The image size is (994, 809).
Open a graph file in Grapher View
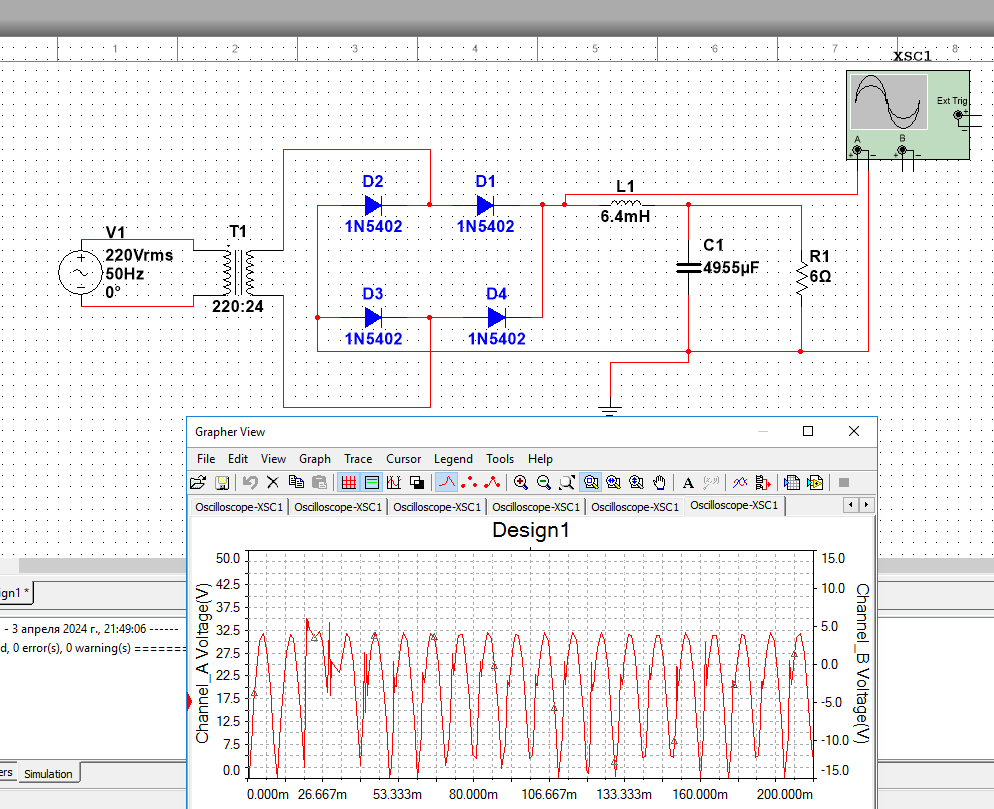click(x=198, y=483)
